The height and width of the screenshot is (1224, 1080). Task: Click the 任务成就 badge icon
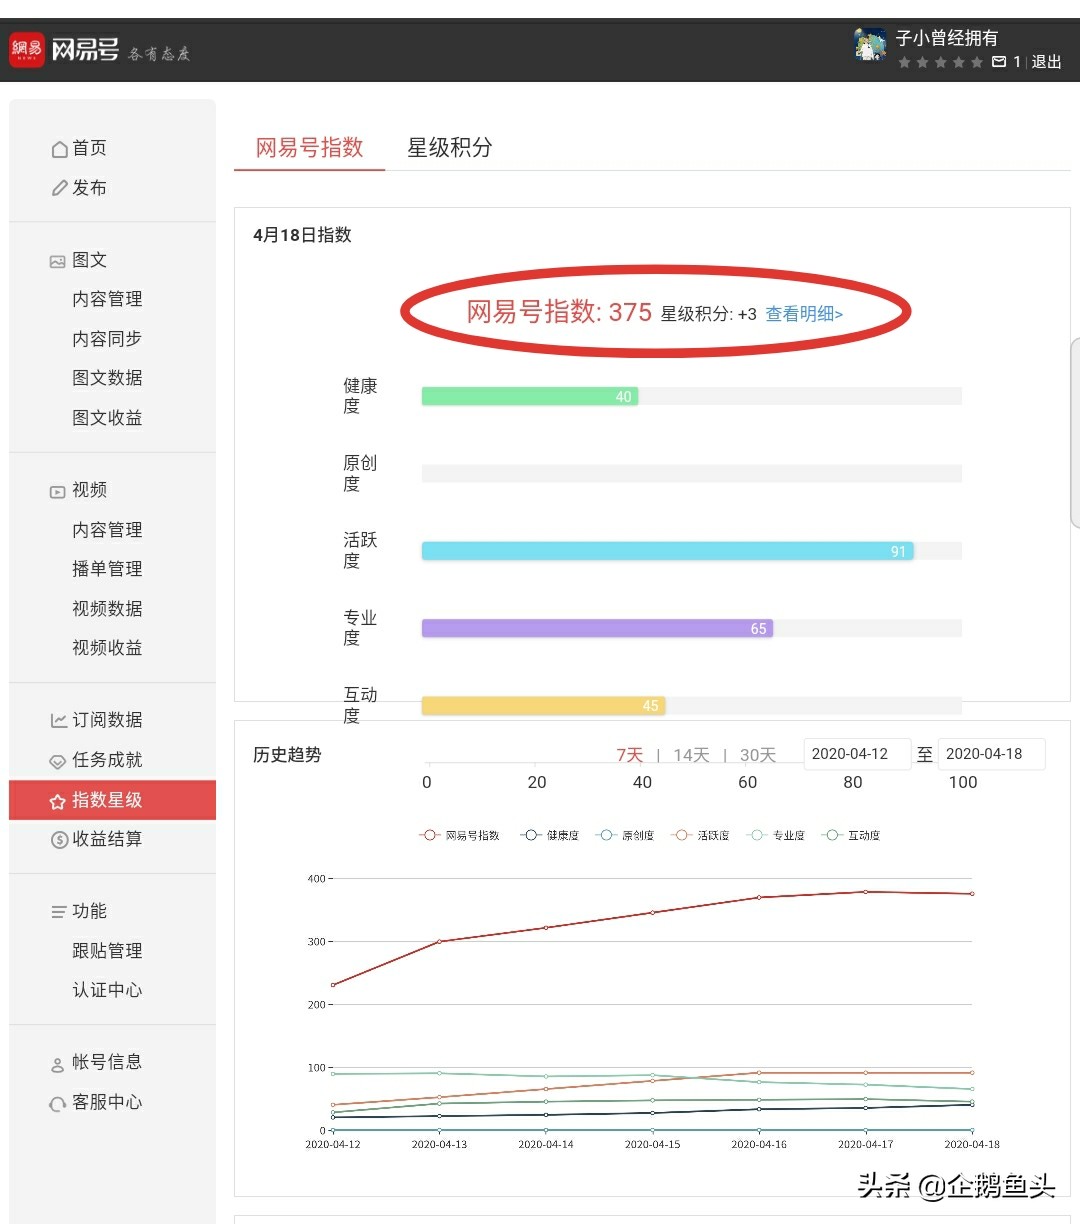57,760
